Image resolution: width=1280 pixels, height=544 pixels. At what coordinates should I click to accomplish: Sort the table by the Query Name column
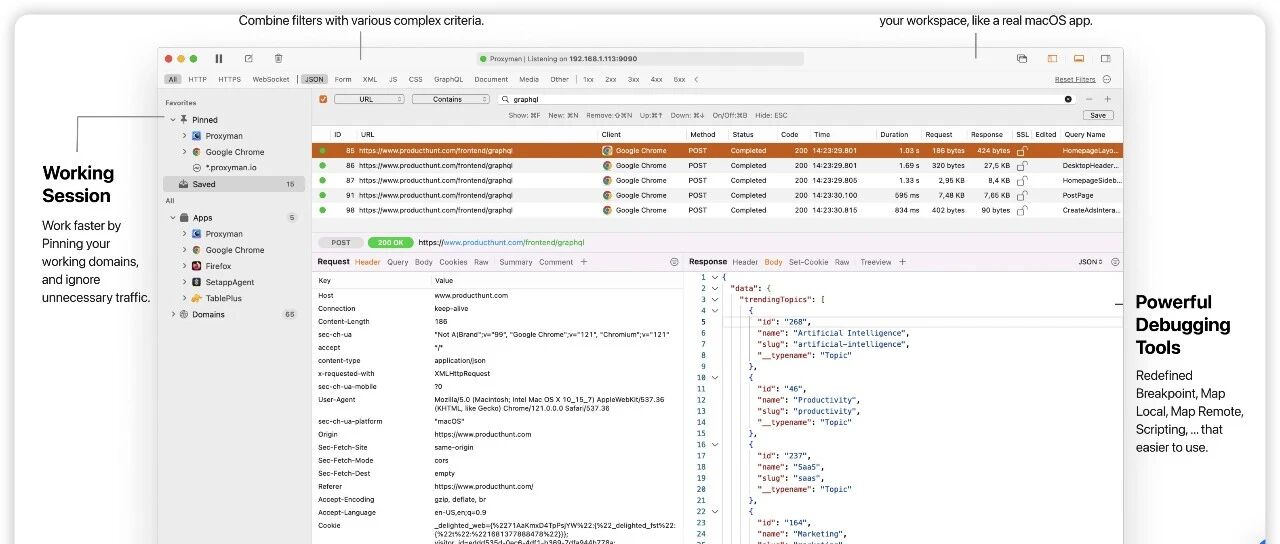coord(1084,134)
